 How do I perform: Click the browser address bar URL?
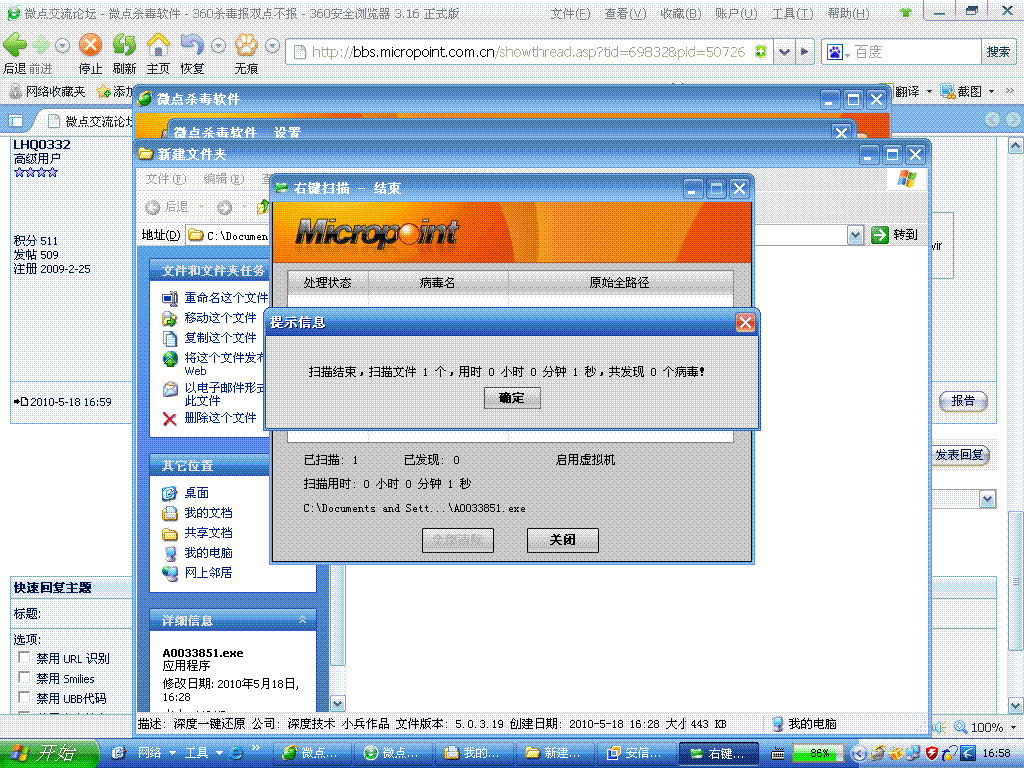click(x=528, y=52)
